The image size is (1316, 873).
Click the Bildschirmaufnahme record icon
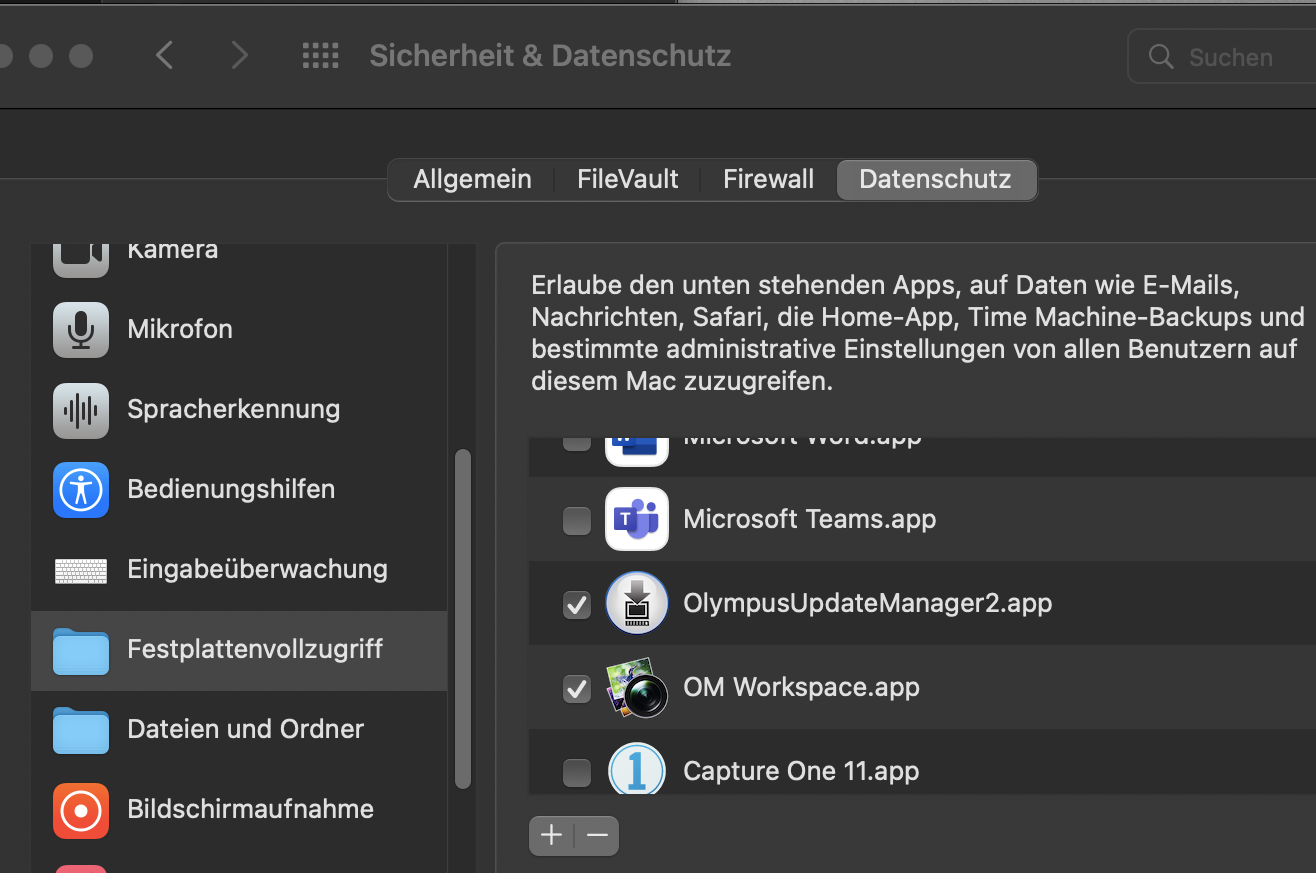81,810
